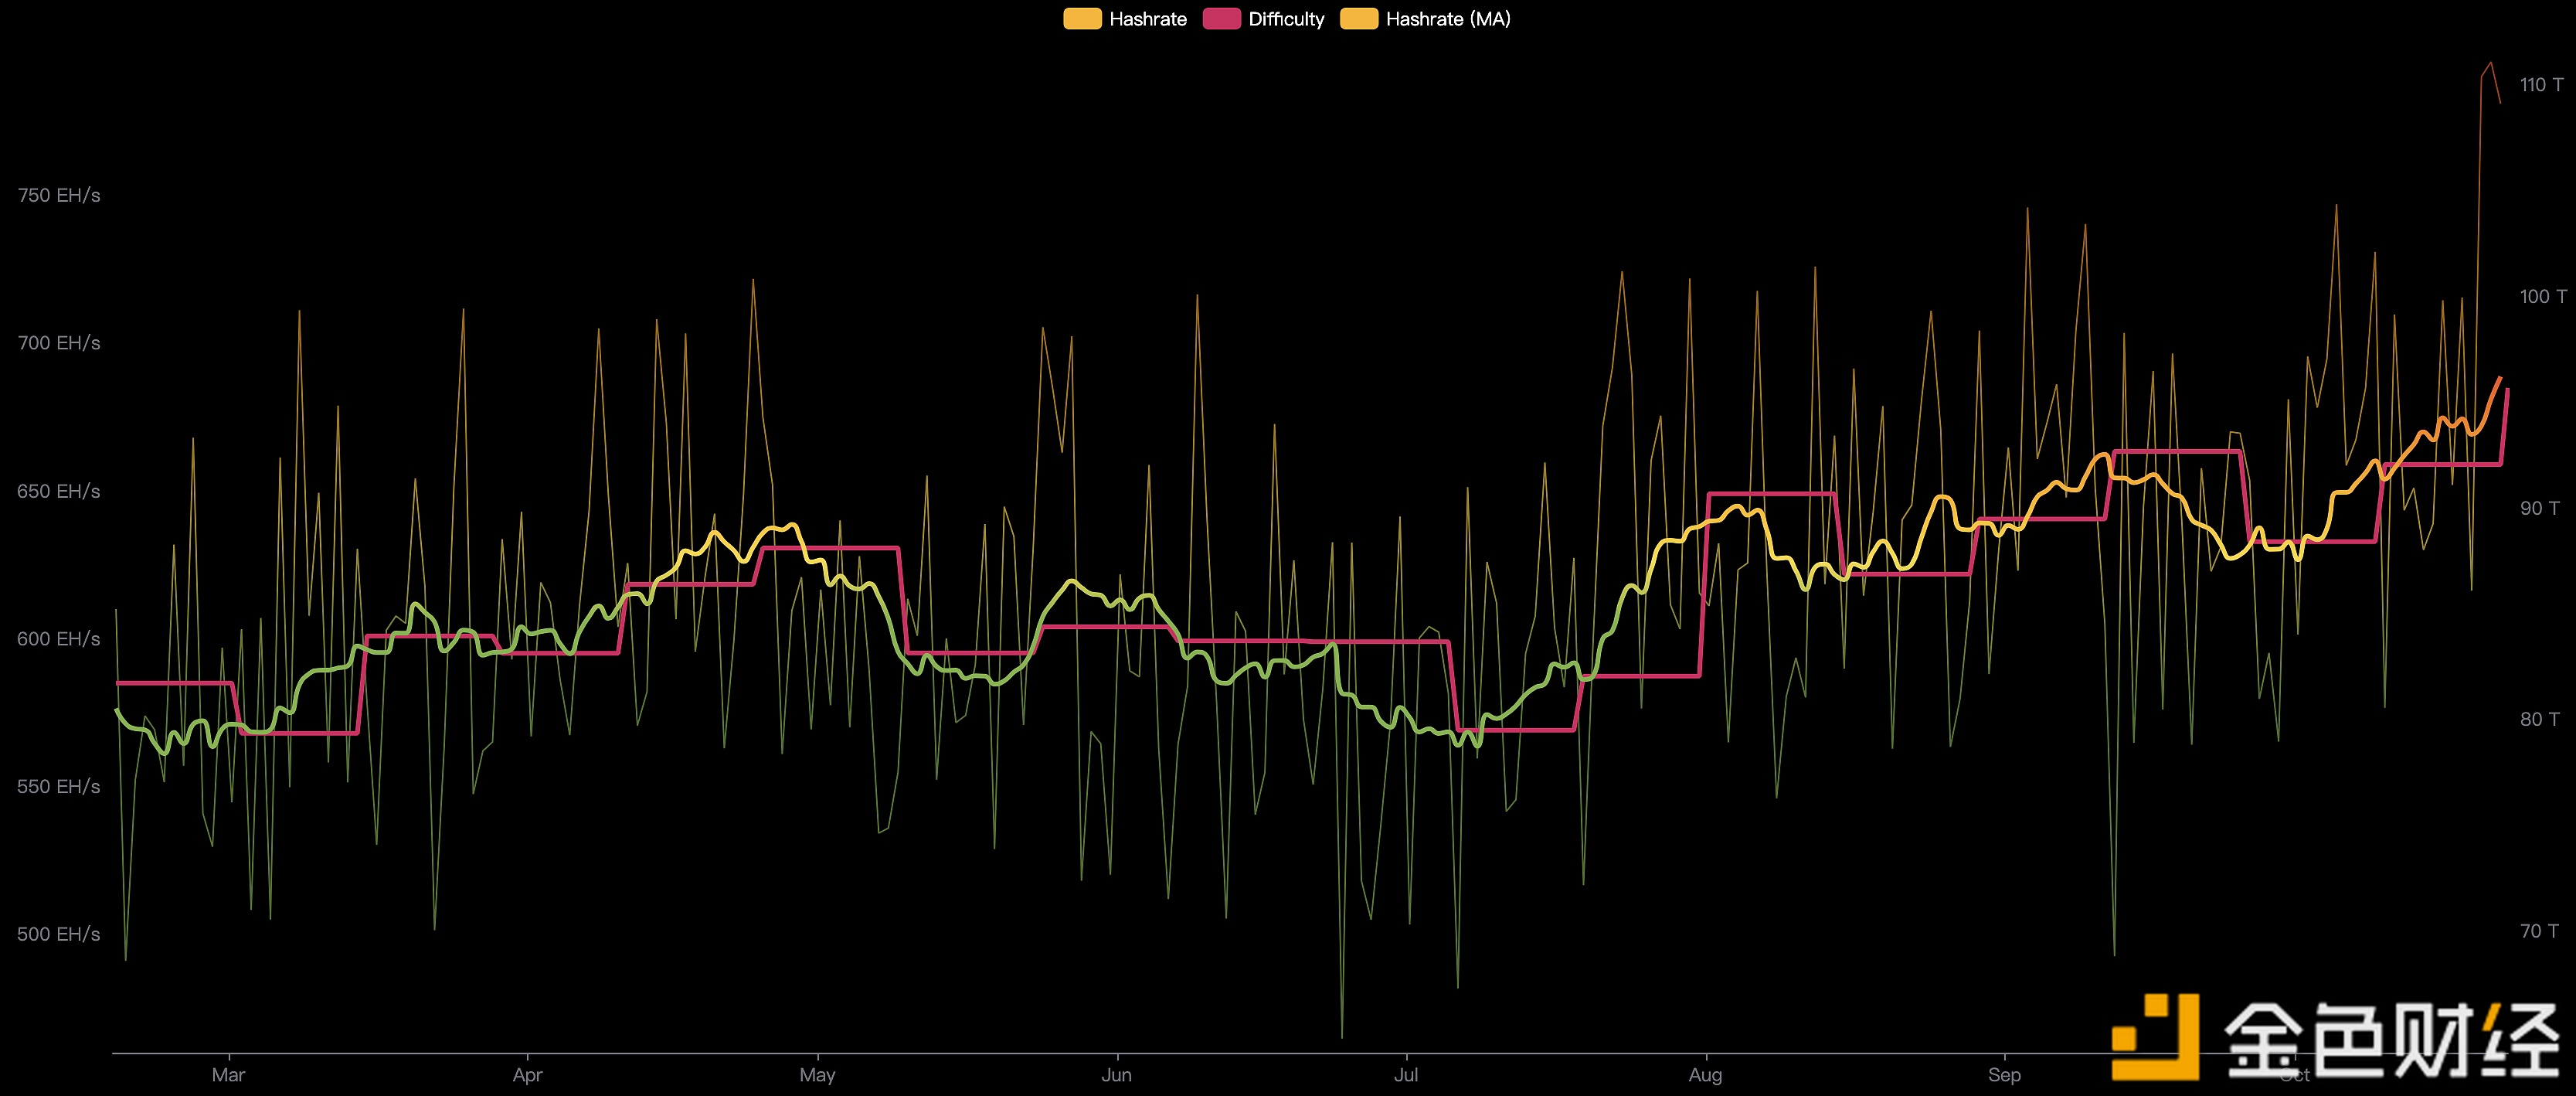Image resolution: width=2576 pixels, height=1096 pixels.
Task: Toggle the Hashrate legend entry
Action: point(1125,19)
